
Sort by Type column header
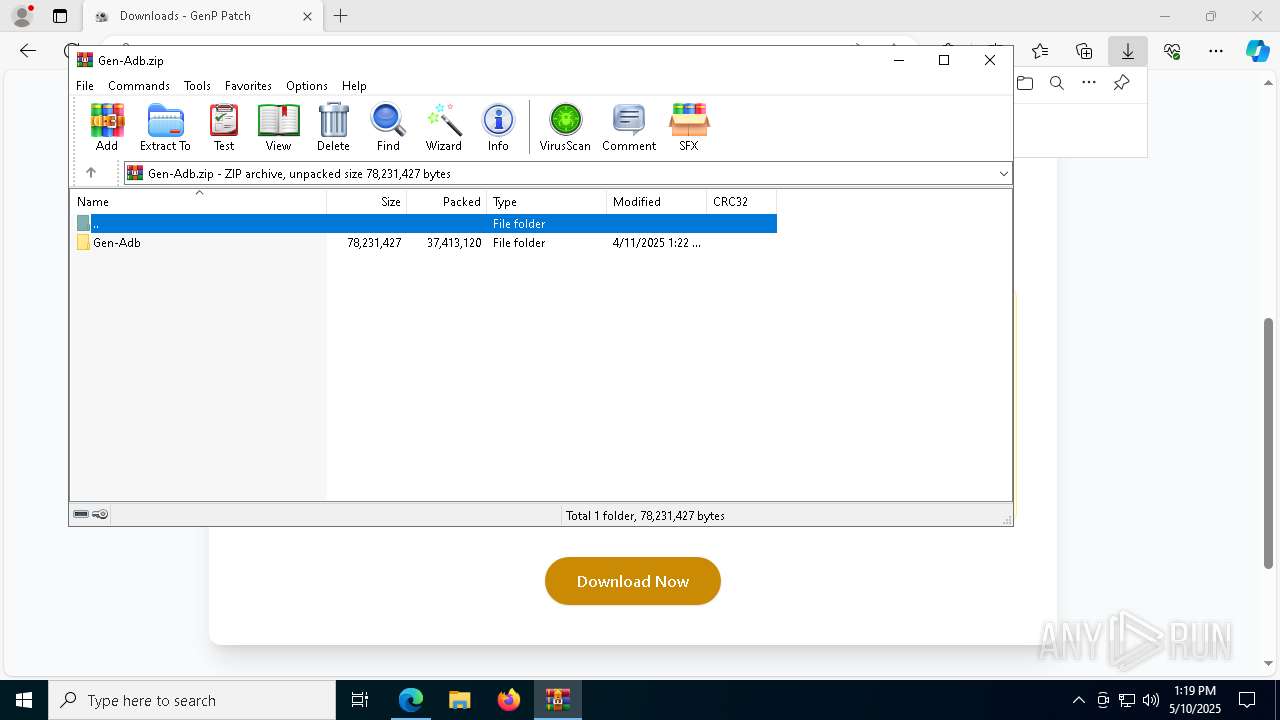click(547, 201)
